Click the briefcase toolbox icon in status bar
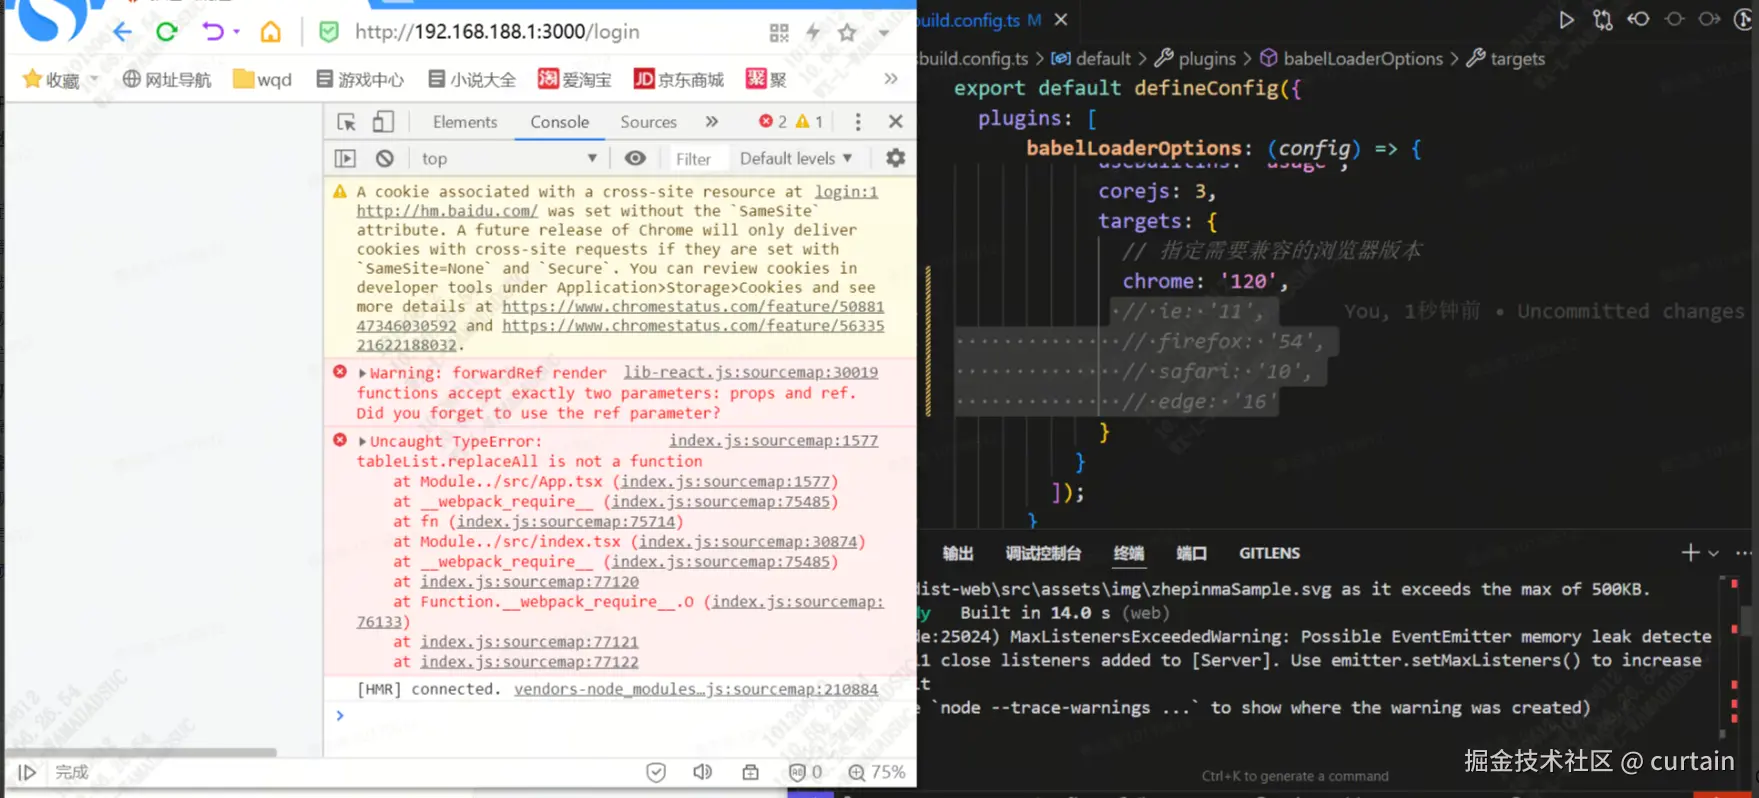This screenshot has width=1759, height=798. (x=751, y=772)
